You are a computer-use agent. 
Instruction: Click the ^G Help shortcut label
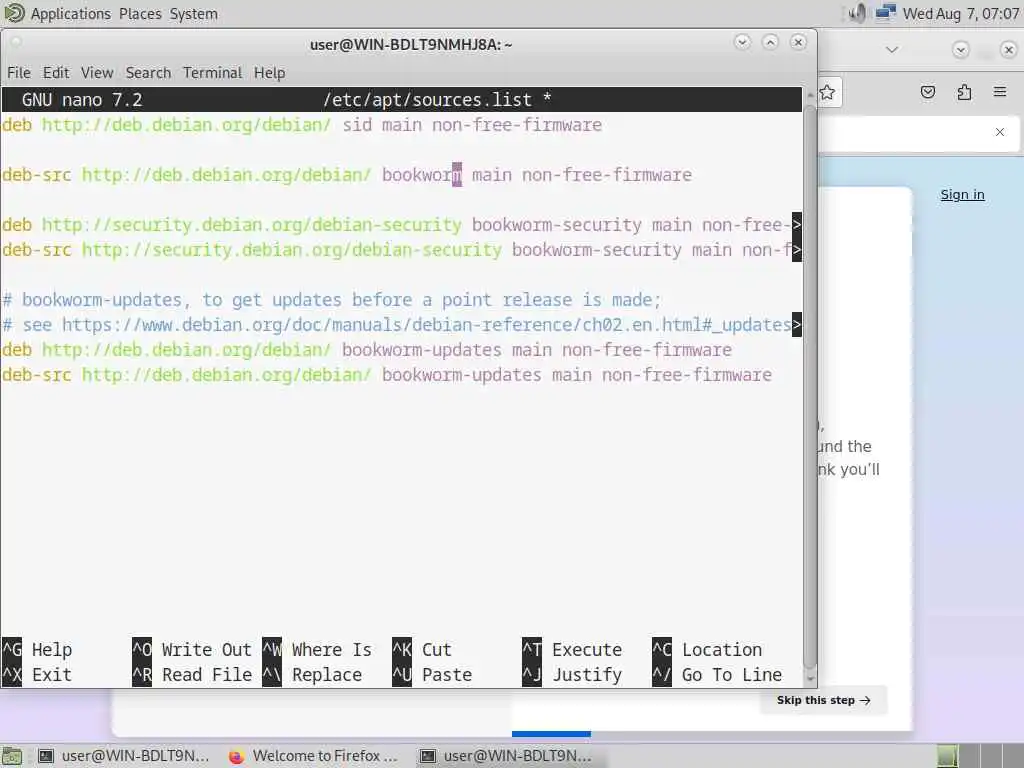click(37, 650)
